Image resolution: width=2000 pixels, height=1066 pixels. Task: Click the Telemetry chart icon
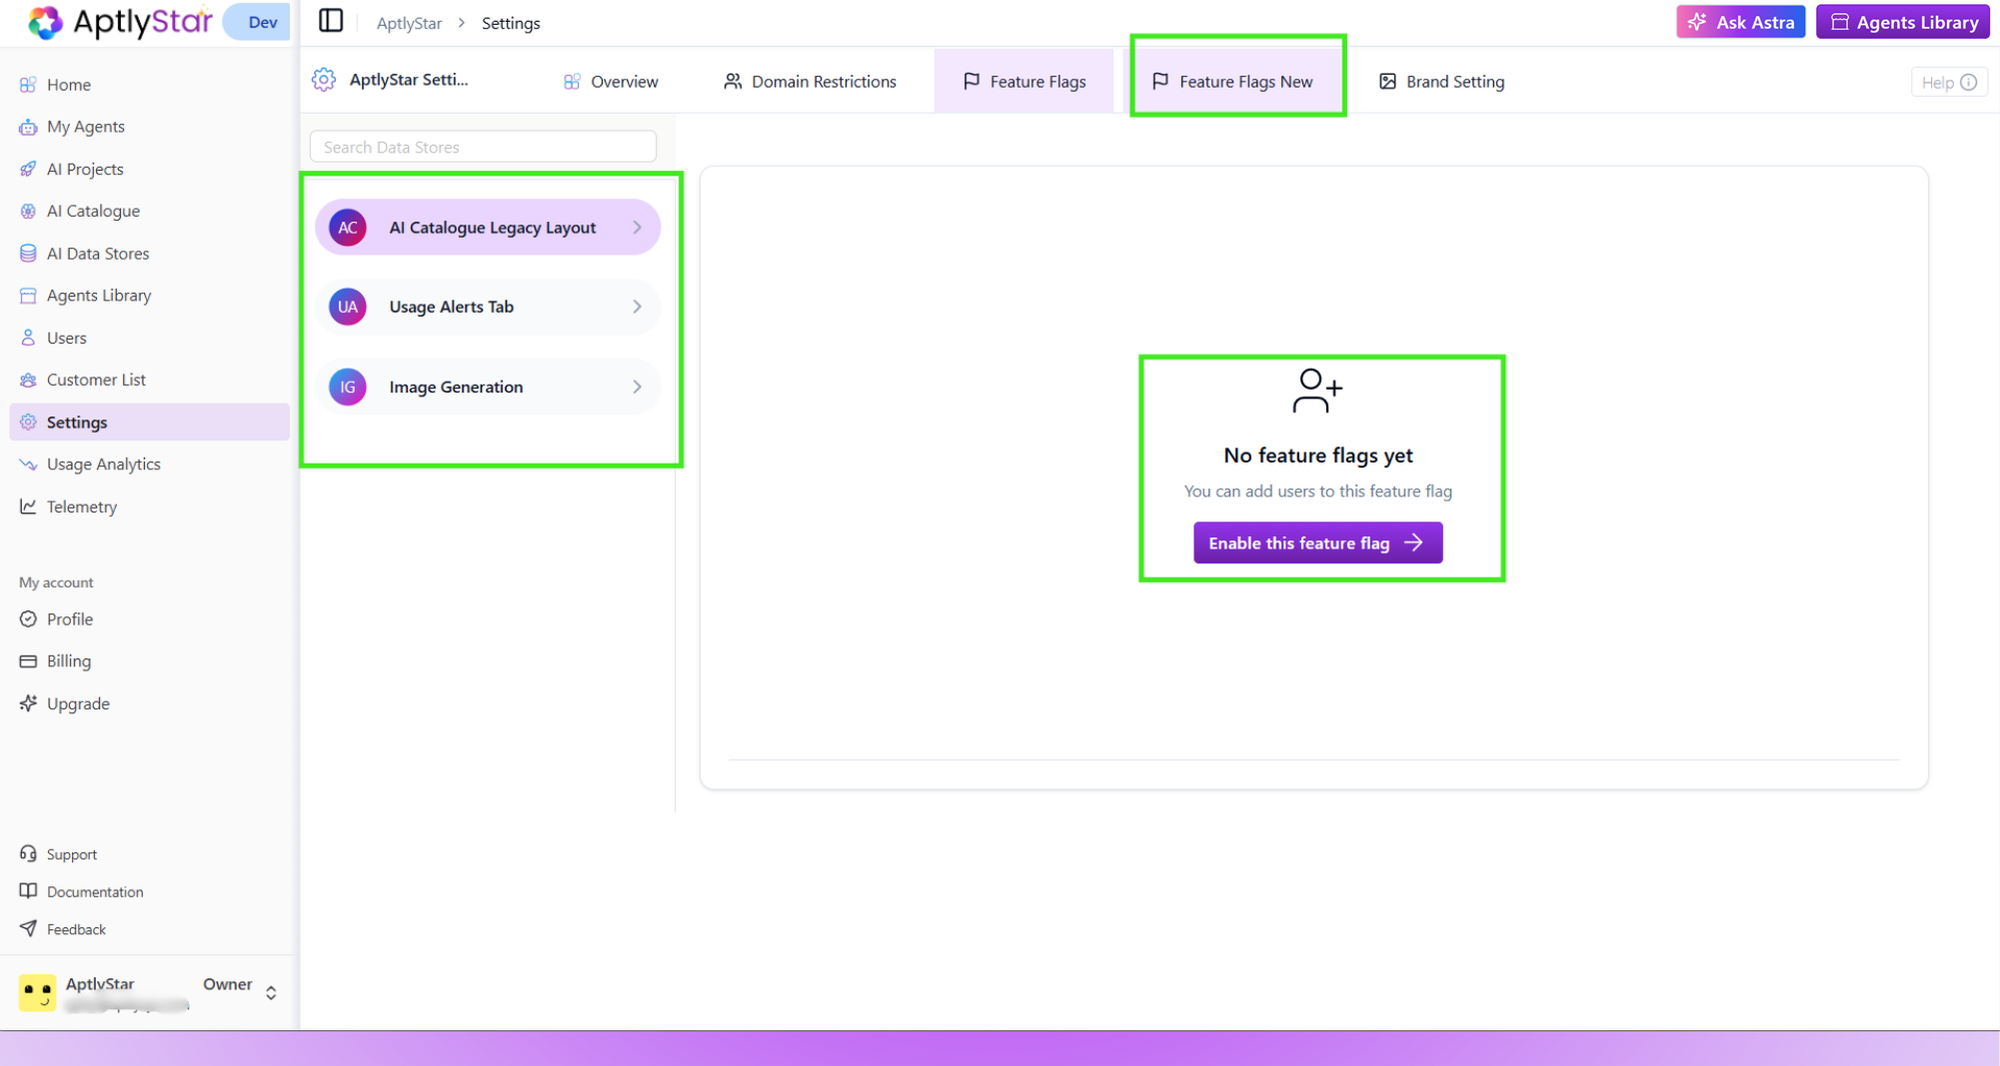click(x=28, y=506)
